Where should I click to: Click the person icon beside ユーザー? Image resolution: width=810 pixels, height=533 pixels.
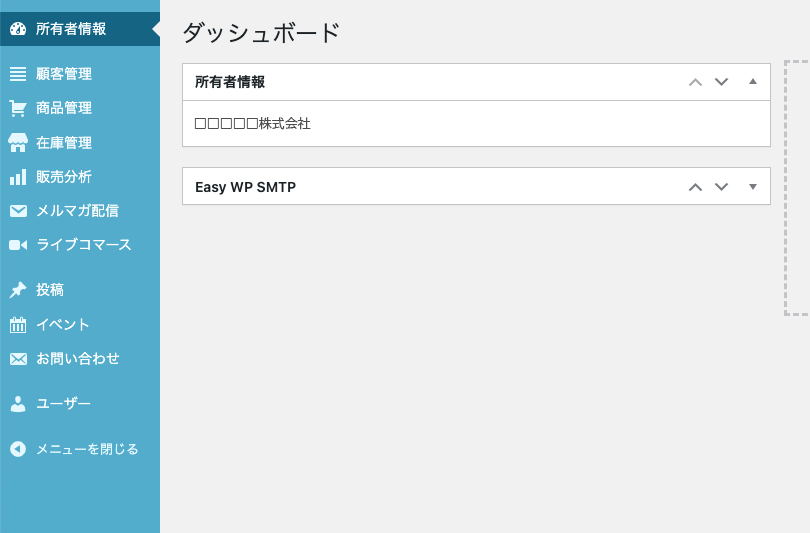18,404
